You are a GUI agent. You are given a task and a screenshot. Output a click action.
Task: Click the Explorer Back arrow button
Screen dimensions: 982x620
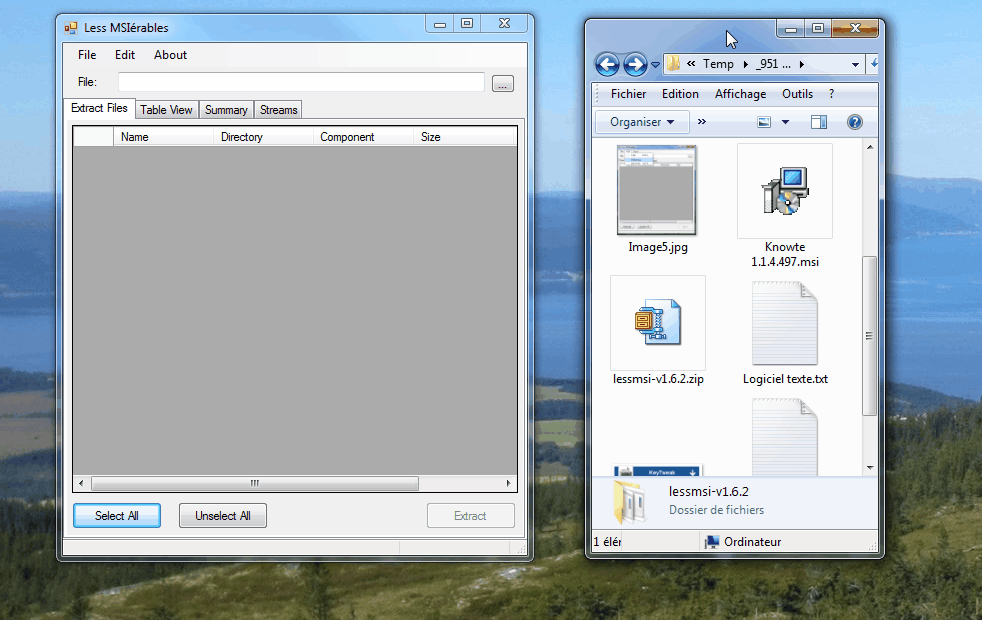tap(607, 65)
